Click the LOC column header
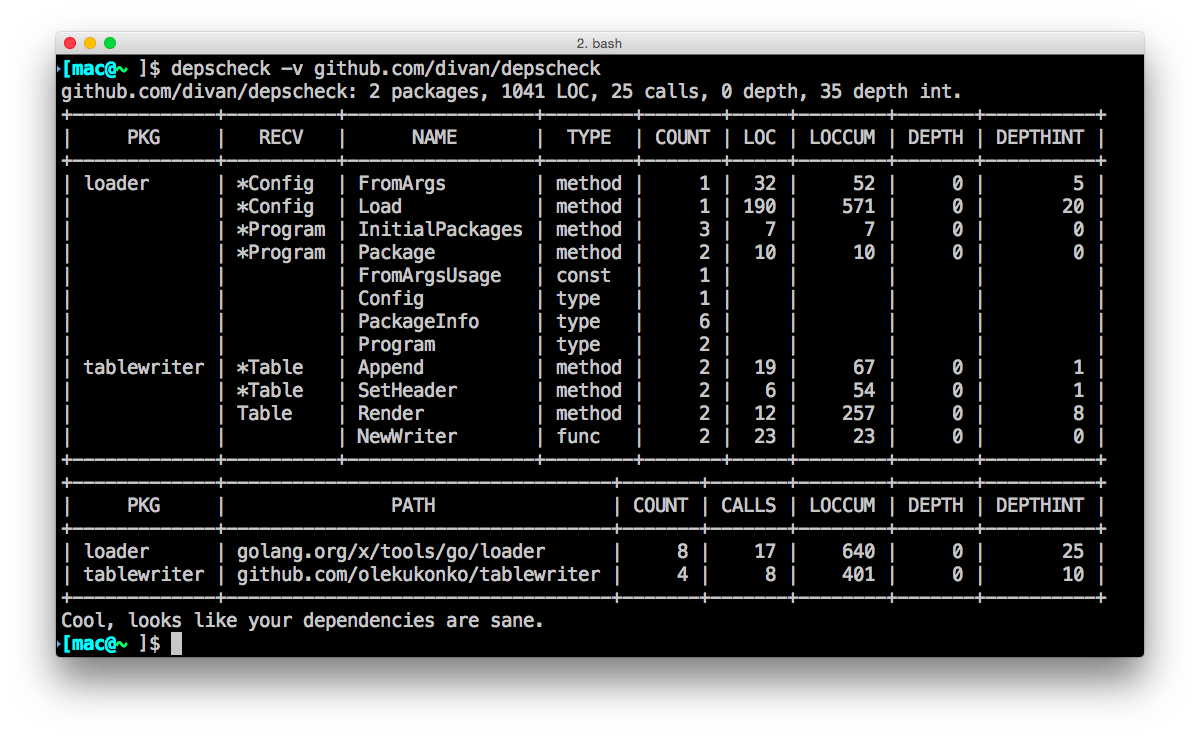1200x737 pixels. pyautogui.click(x=759, y=137)
